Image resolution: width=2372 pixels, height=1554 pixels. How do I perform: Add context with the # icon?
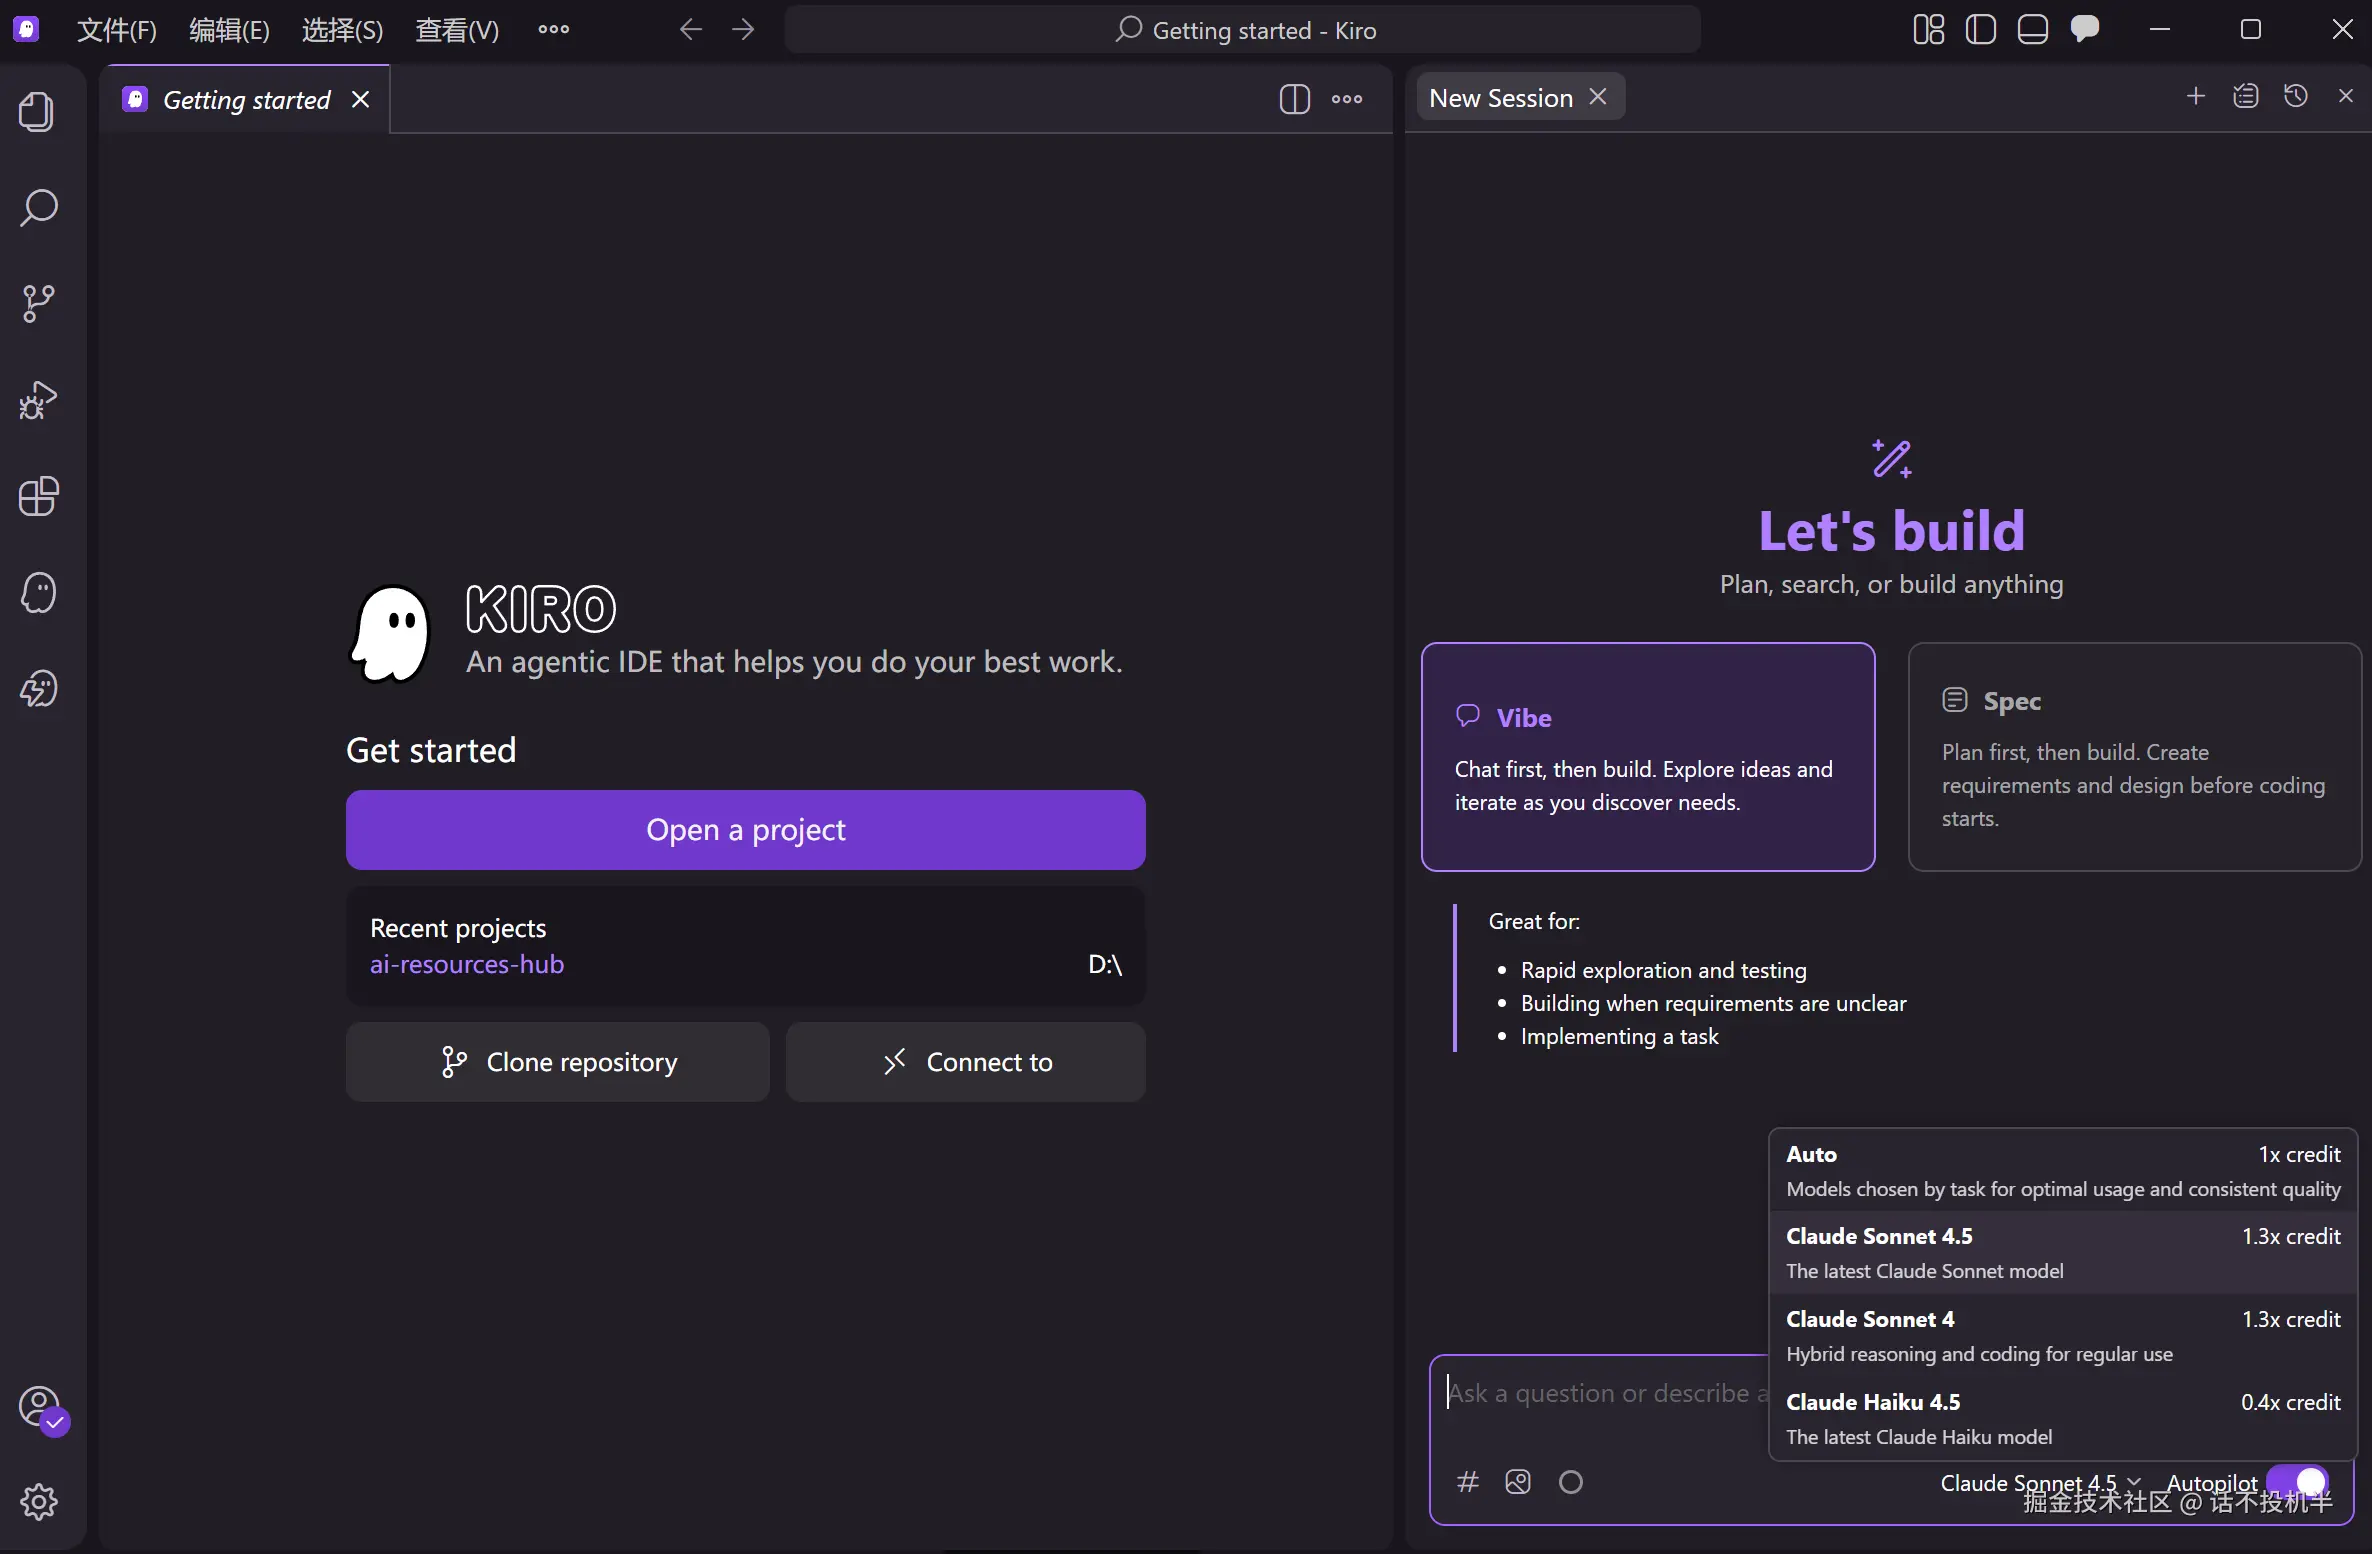tap(1467, 1481)
